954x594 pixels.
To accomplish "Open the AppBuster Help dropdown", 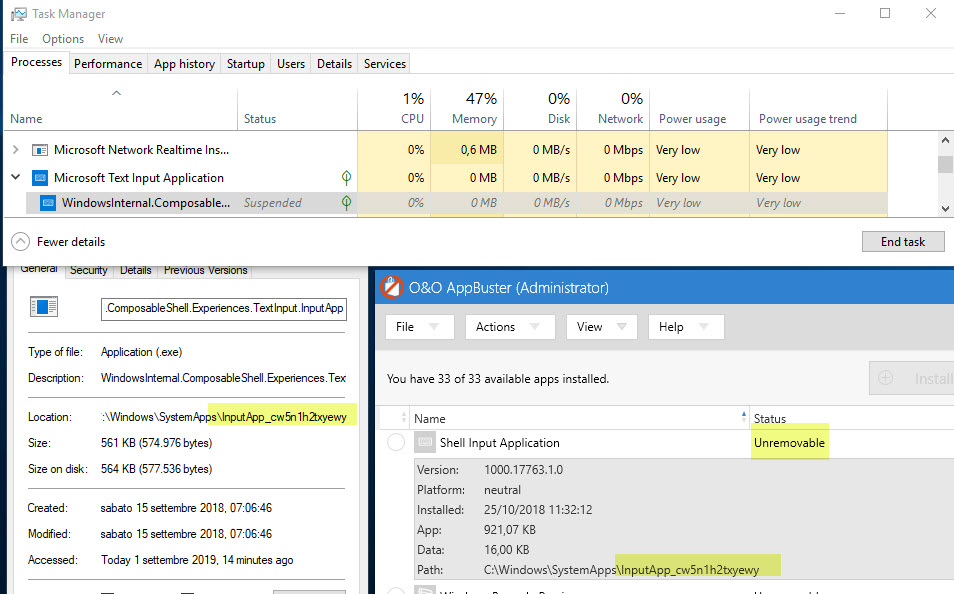I will click(x=686, y=327).
